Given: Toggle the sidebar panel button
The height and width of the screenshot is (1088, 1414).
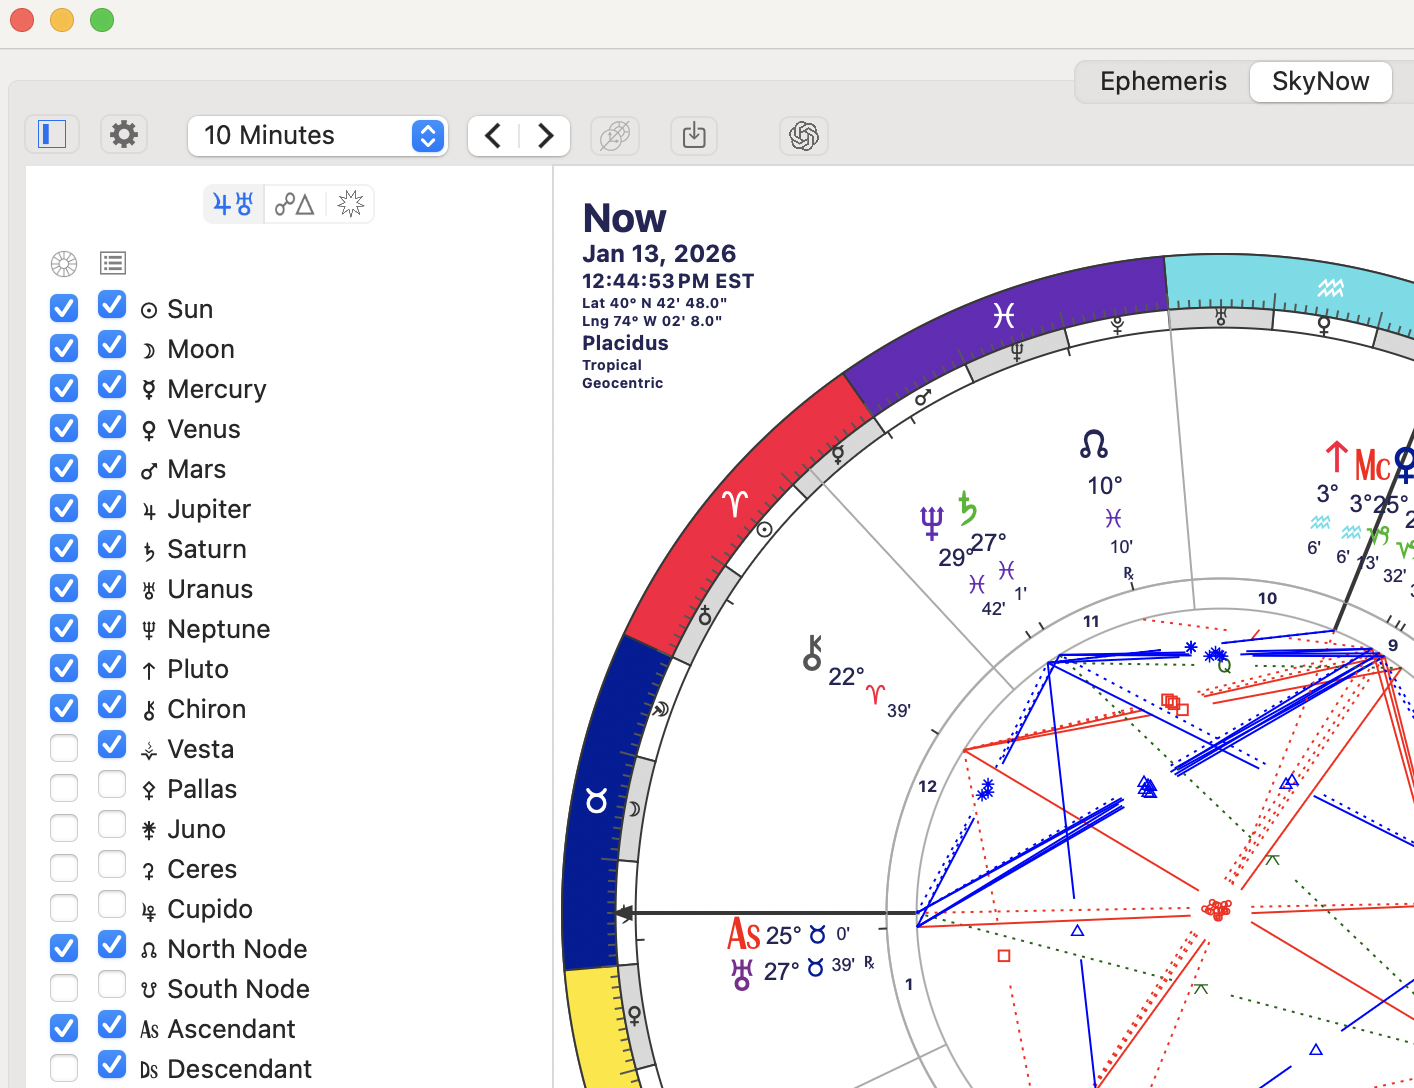Looking at the screenshot, I should [x=52, y=134].
